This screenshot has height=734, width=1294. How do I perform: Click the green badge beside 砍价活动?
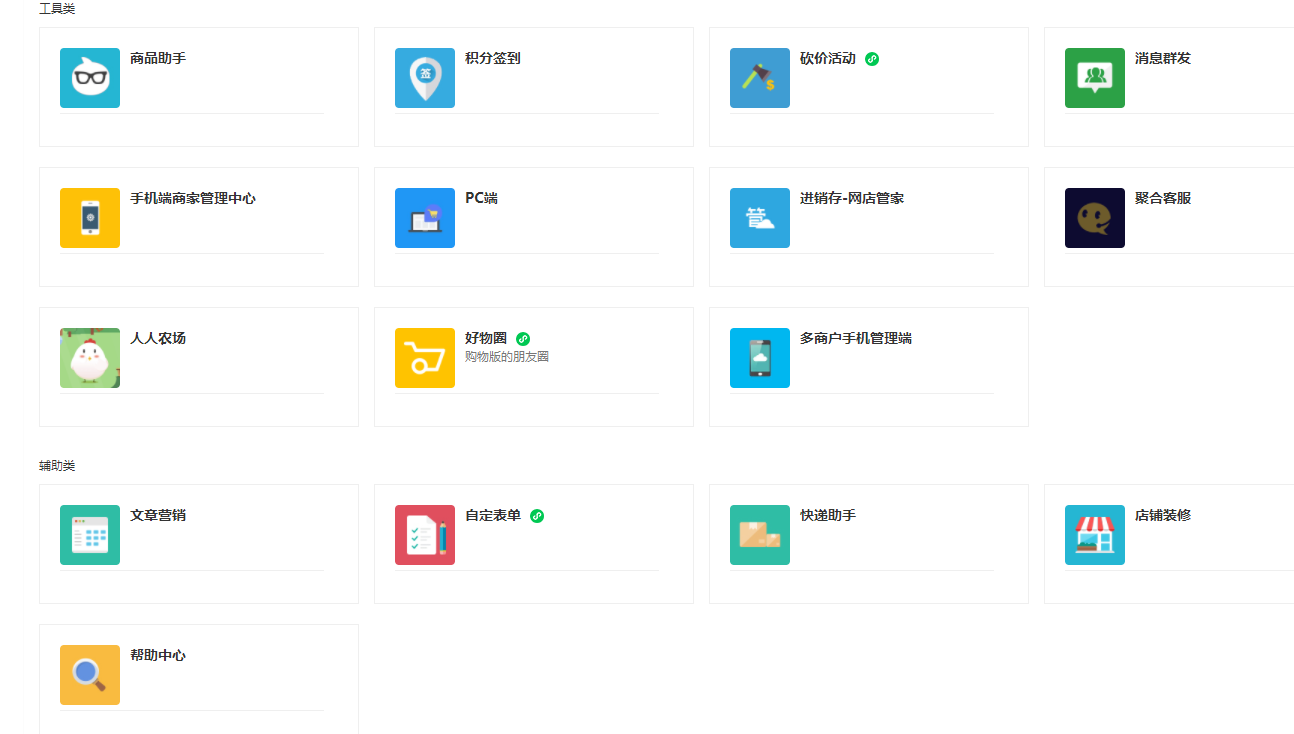(872, 59)
